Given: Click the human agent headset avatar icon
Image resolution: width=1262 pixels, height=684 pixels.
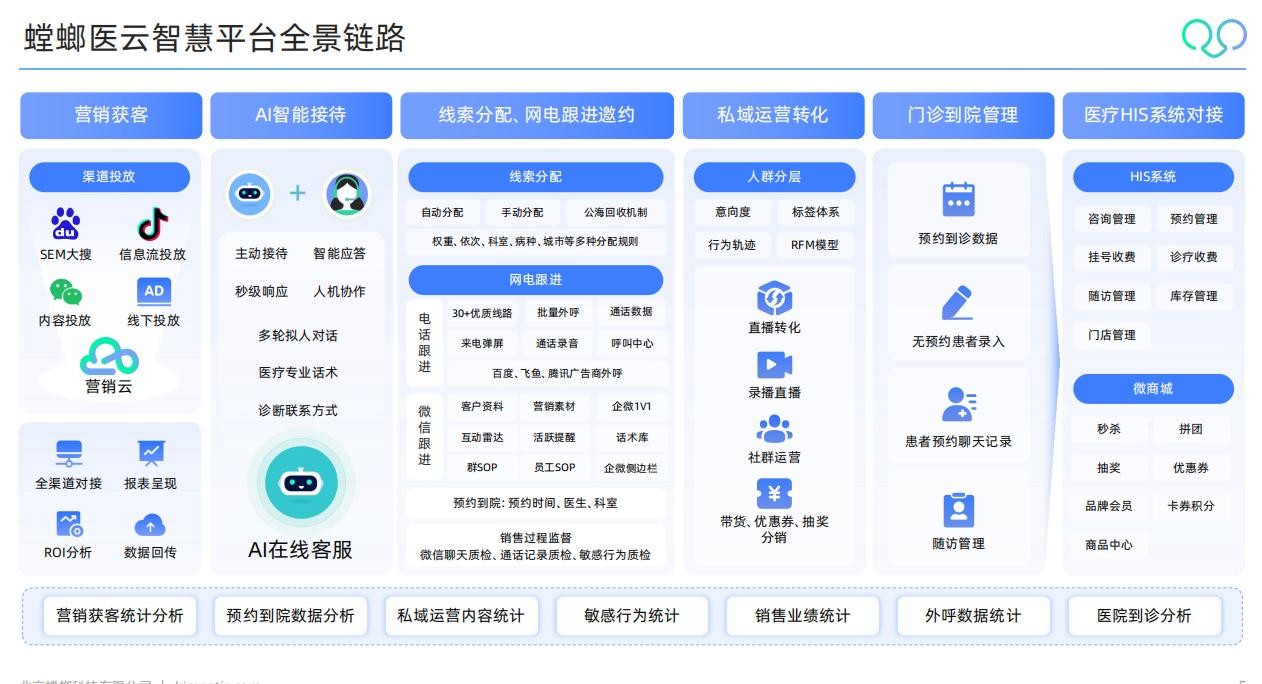Looking at the screenshot, I should (x=347, y=193).
